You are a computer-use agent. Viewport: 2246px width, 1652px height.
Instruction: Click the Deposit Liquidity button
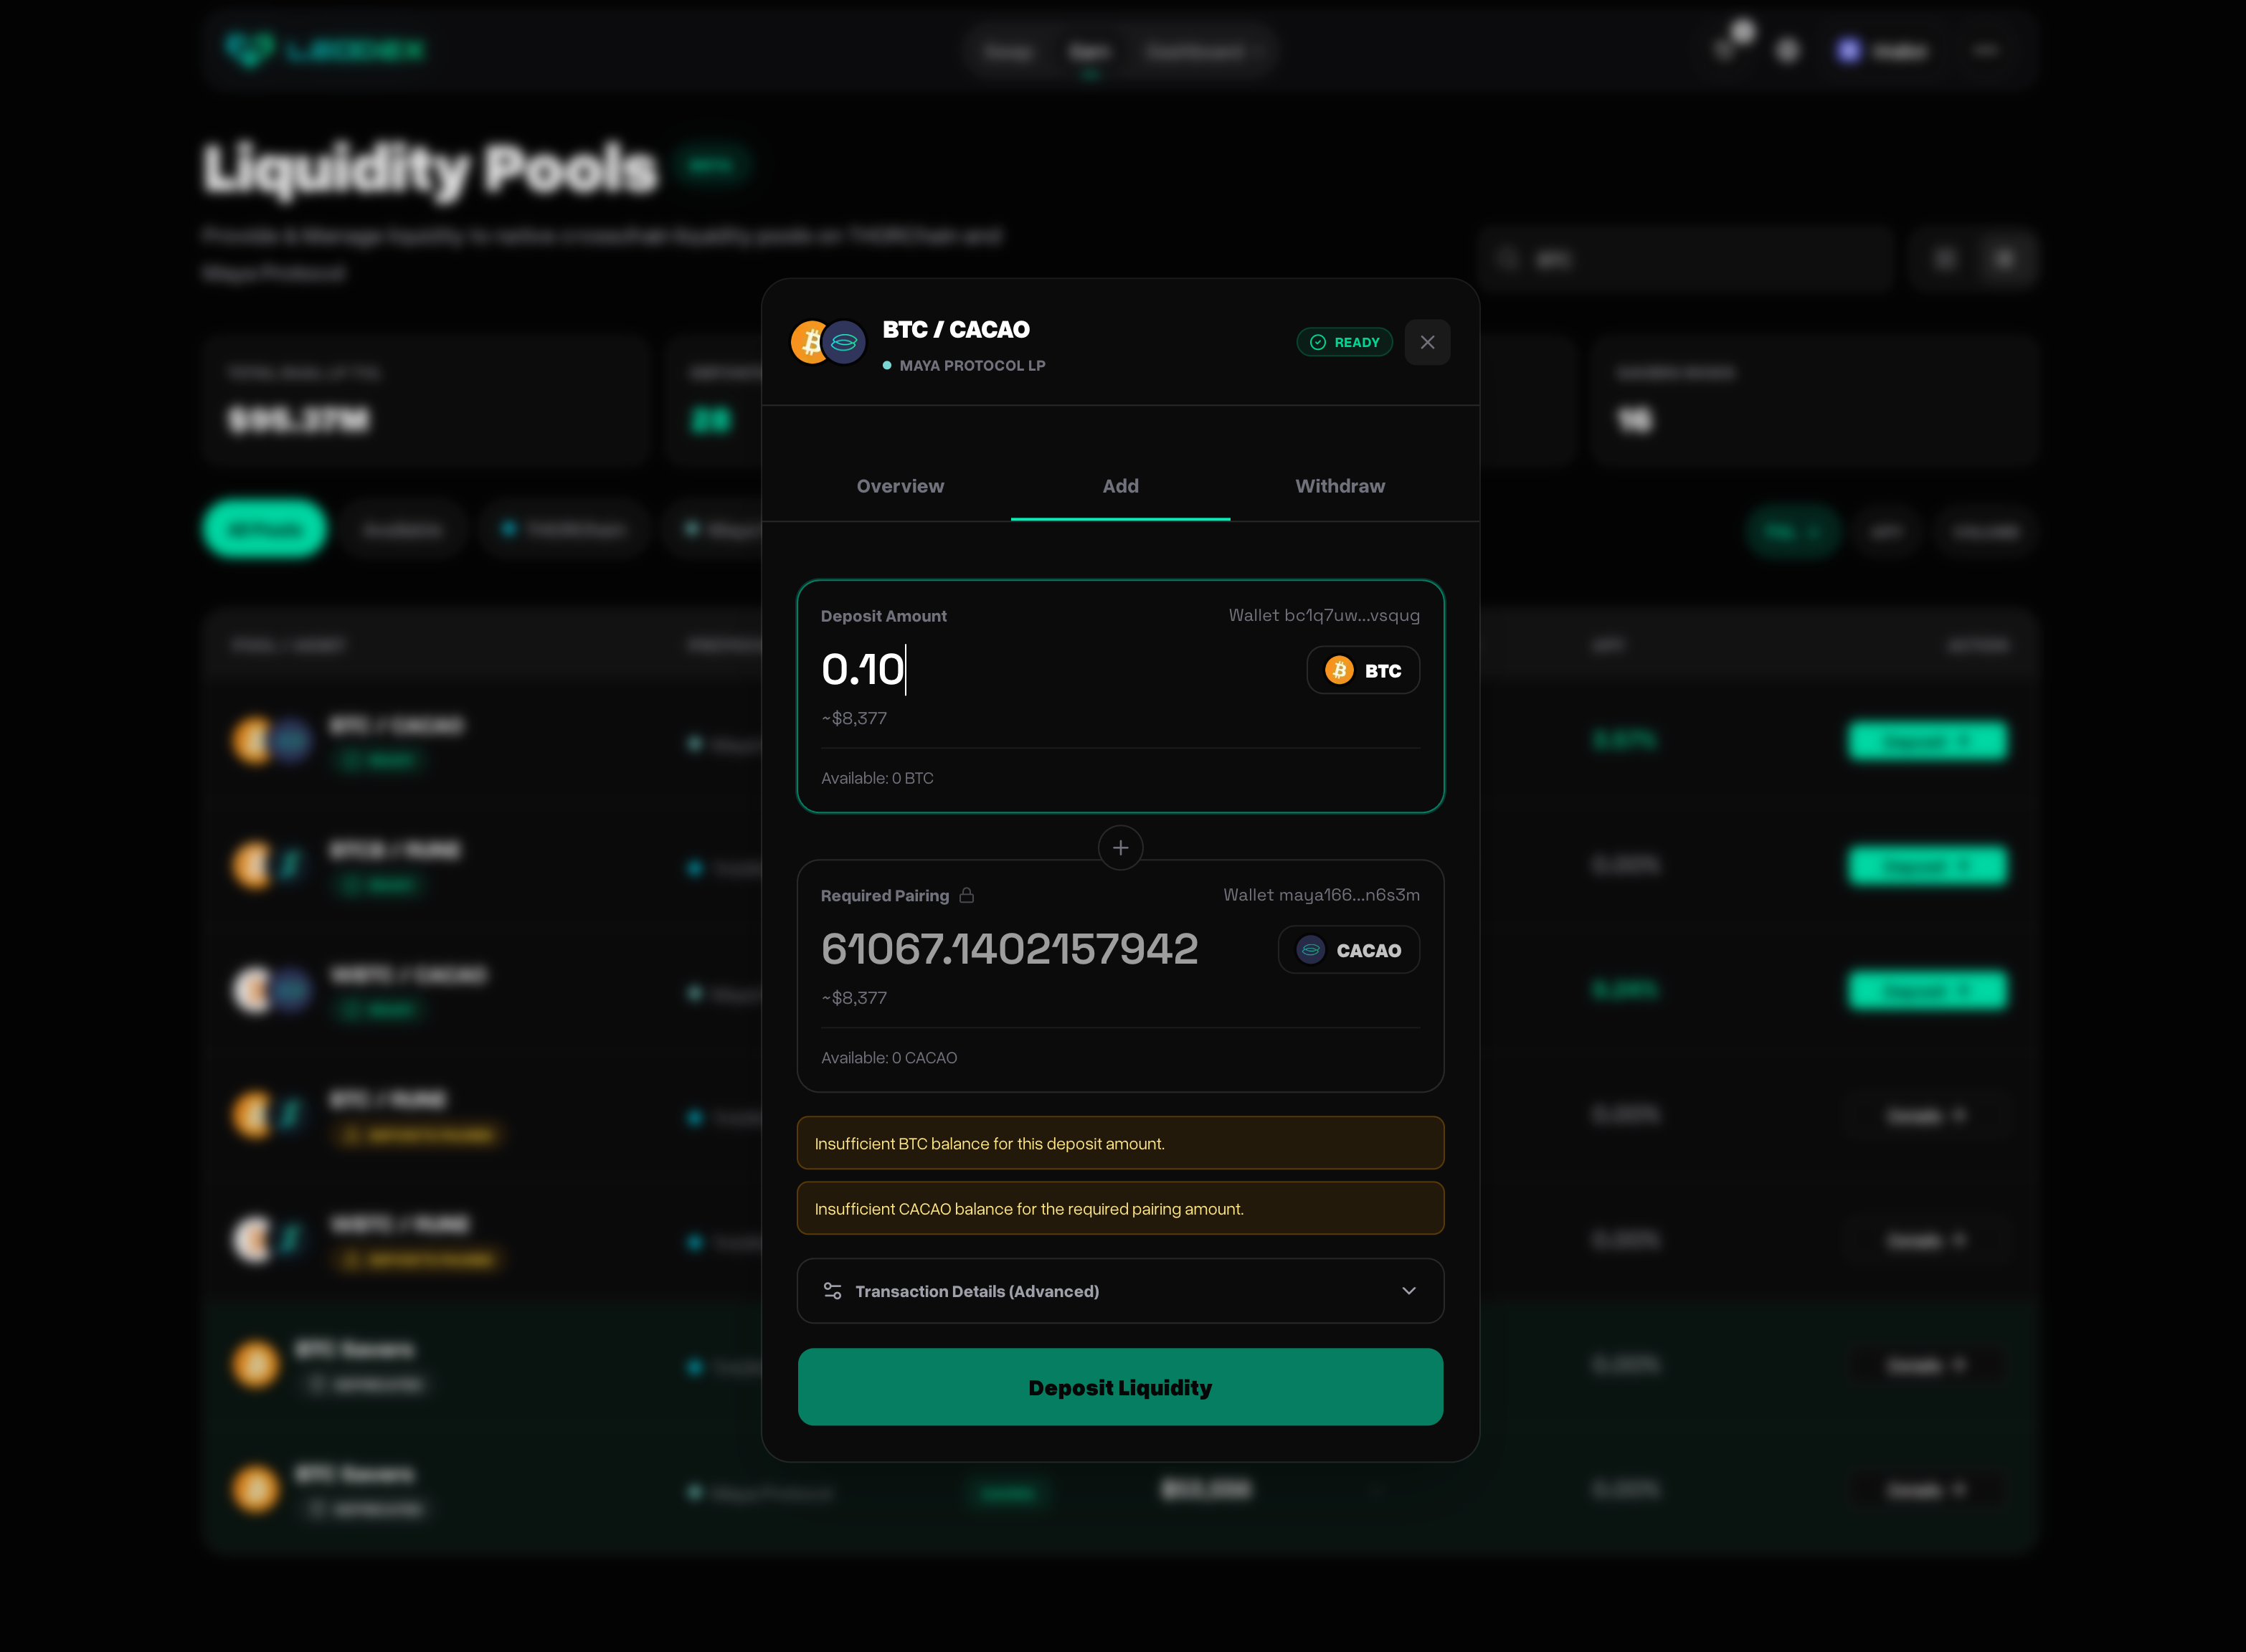pos(1120,1387)
